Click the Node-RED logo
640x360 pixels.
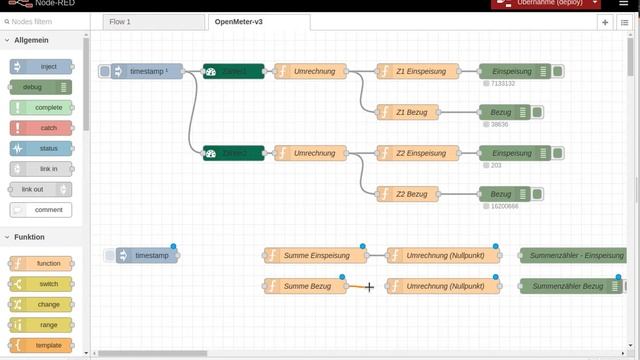pyautogui.click(x=20, y=3)
